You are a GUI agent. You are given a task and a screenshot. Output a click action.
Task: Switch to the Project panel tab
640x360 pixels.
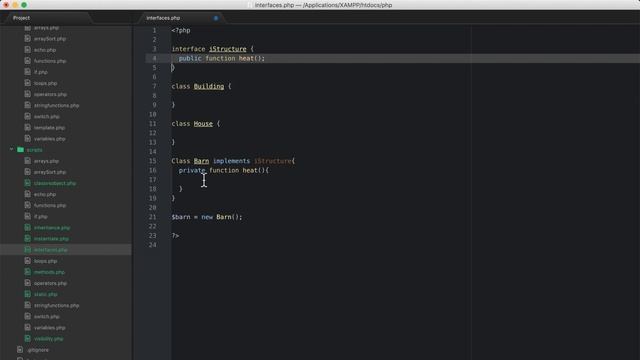(x=21, y=18)
